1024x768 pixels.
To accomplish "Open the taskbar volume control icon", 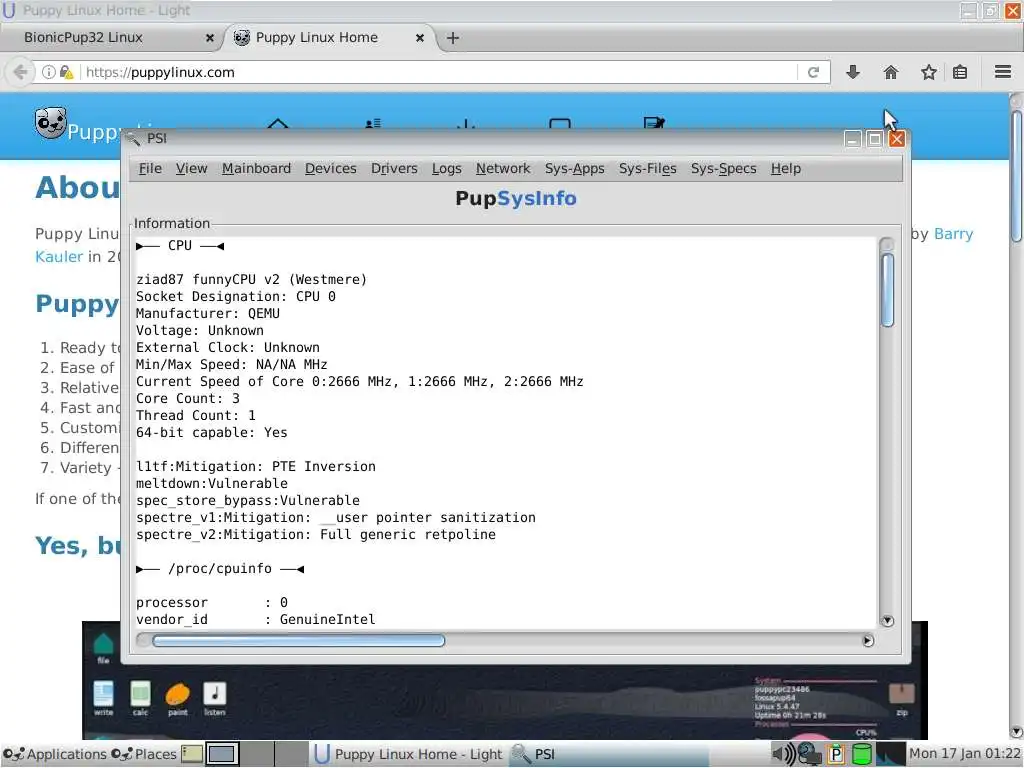I will pos(783,754).
